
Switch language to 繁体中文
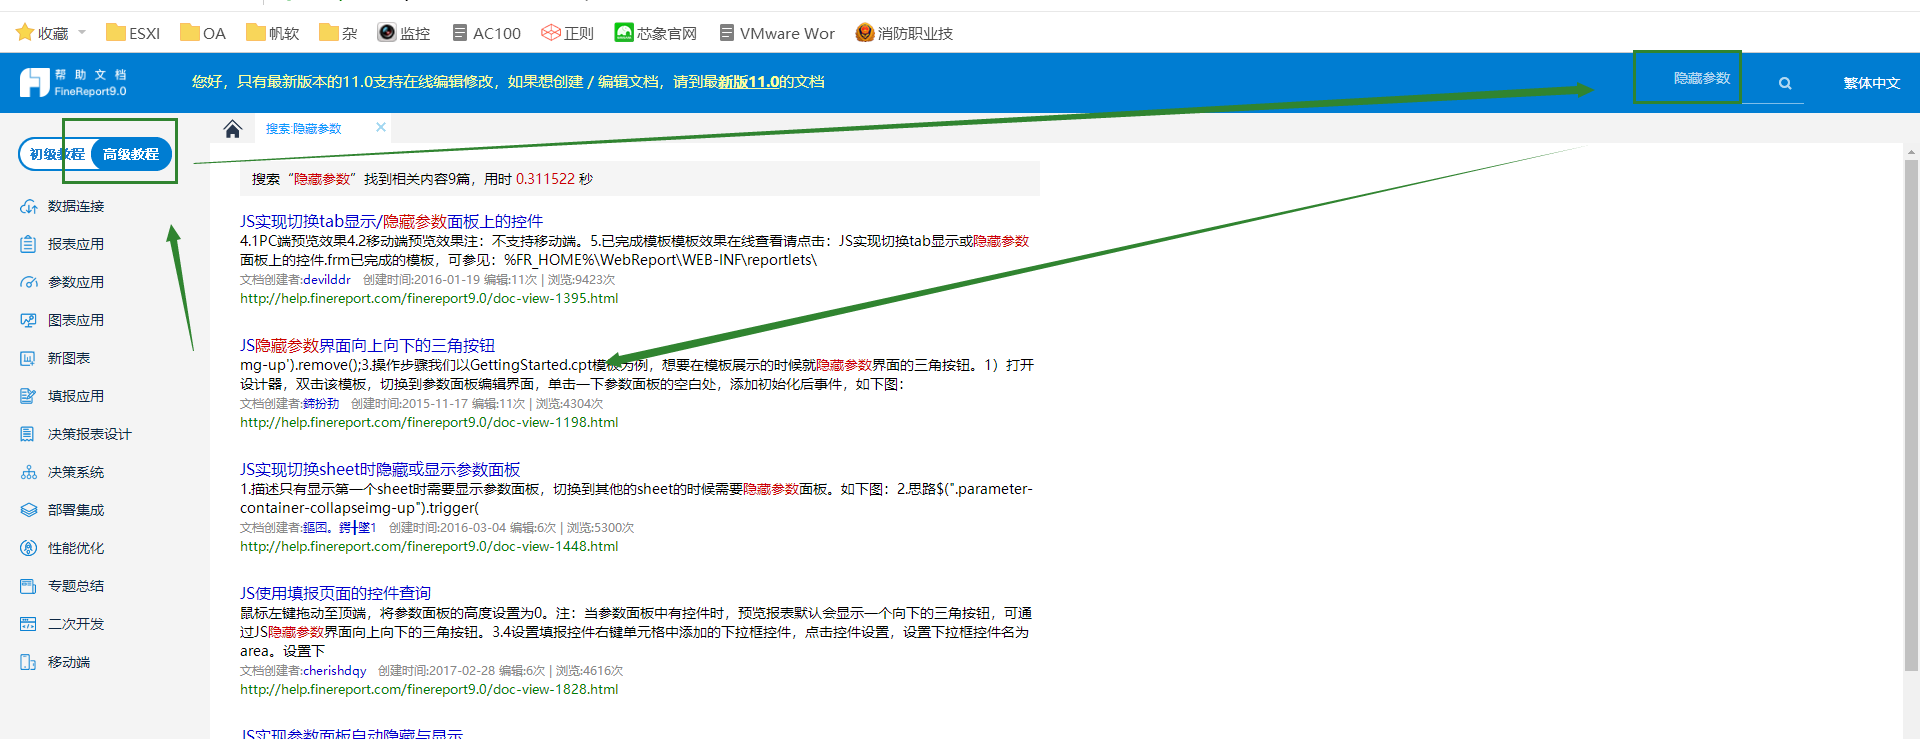pos(1871,83)
